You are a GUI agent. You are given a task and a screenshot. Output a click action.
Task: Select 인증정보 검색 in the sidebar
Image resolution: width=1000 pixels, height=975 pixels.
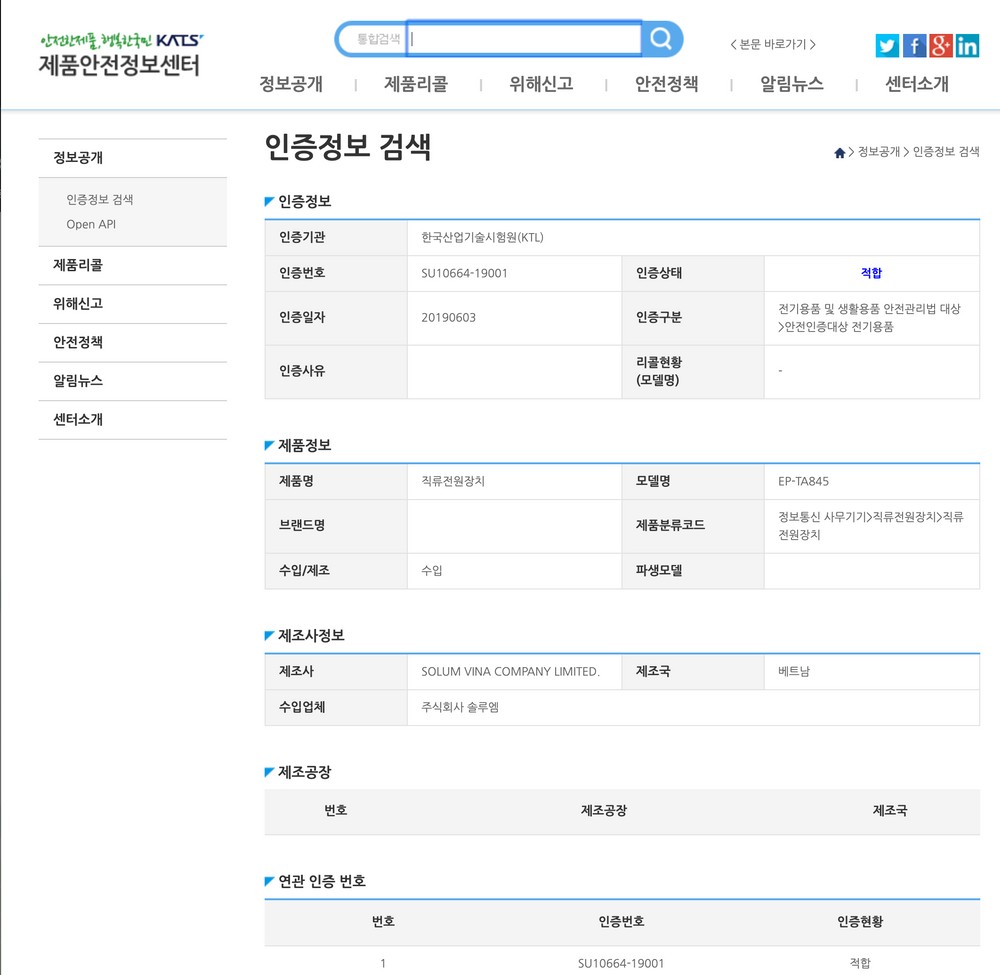pos(99,200)
